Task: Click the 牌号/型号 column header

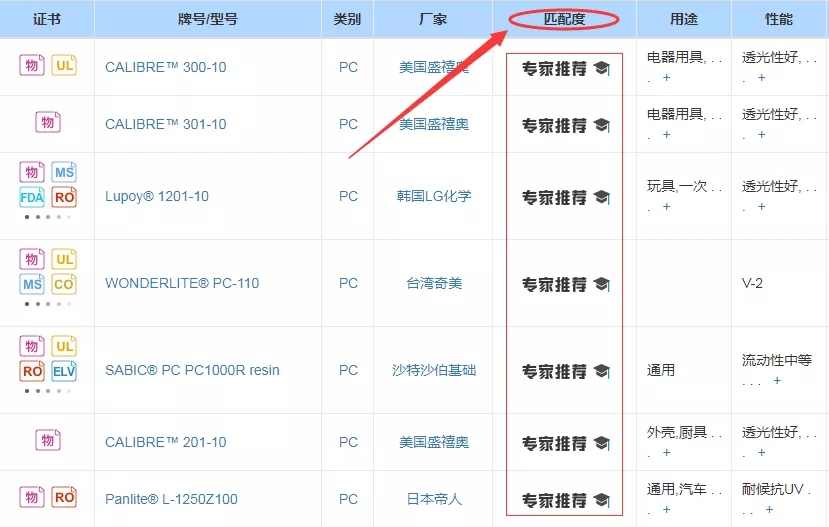Action: point(208,19)
